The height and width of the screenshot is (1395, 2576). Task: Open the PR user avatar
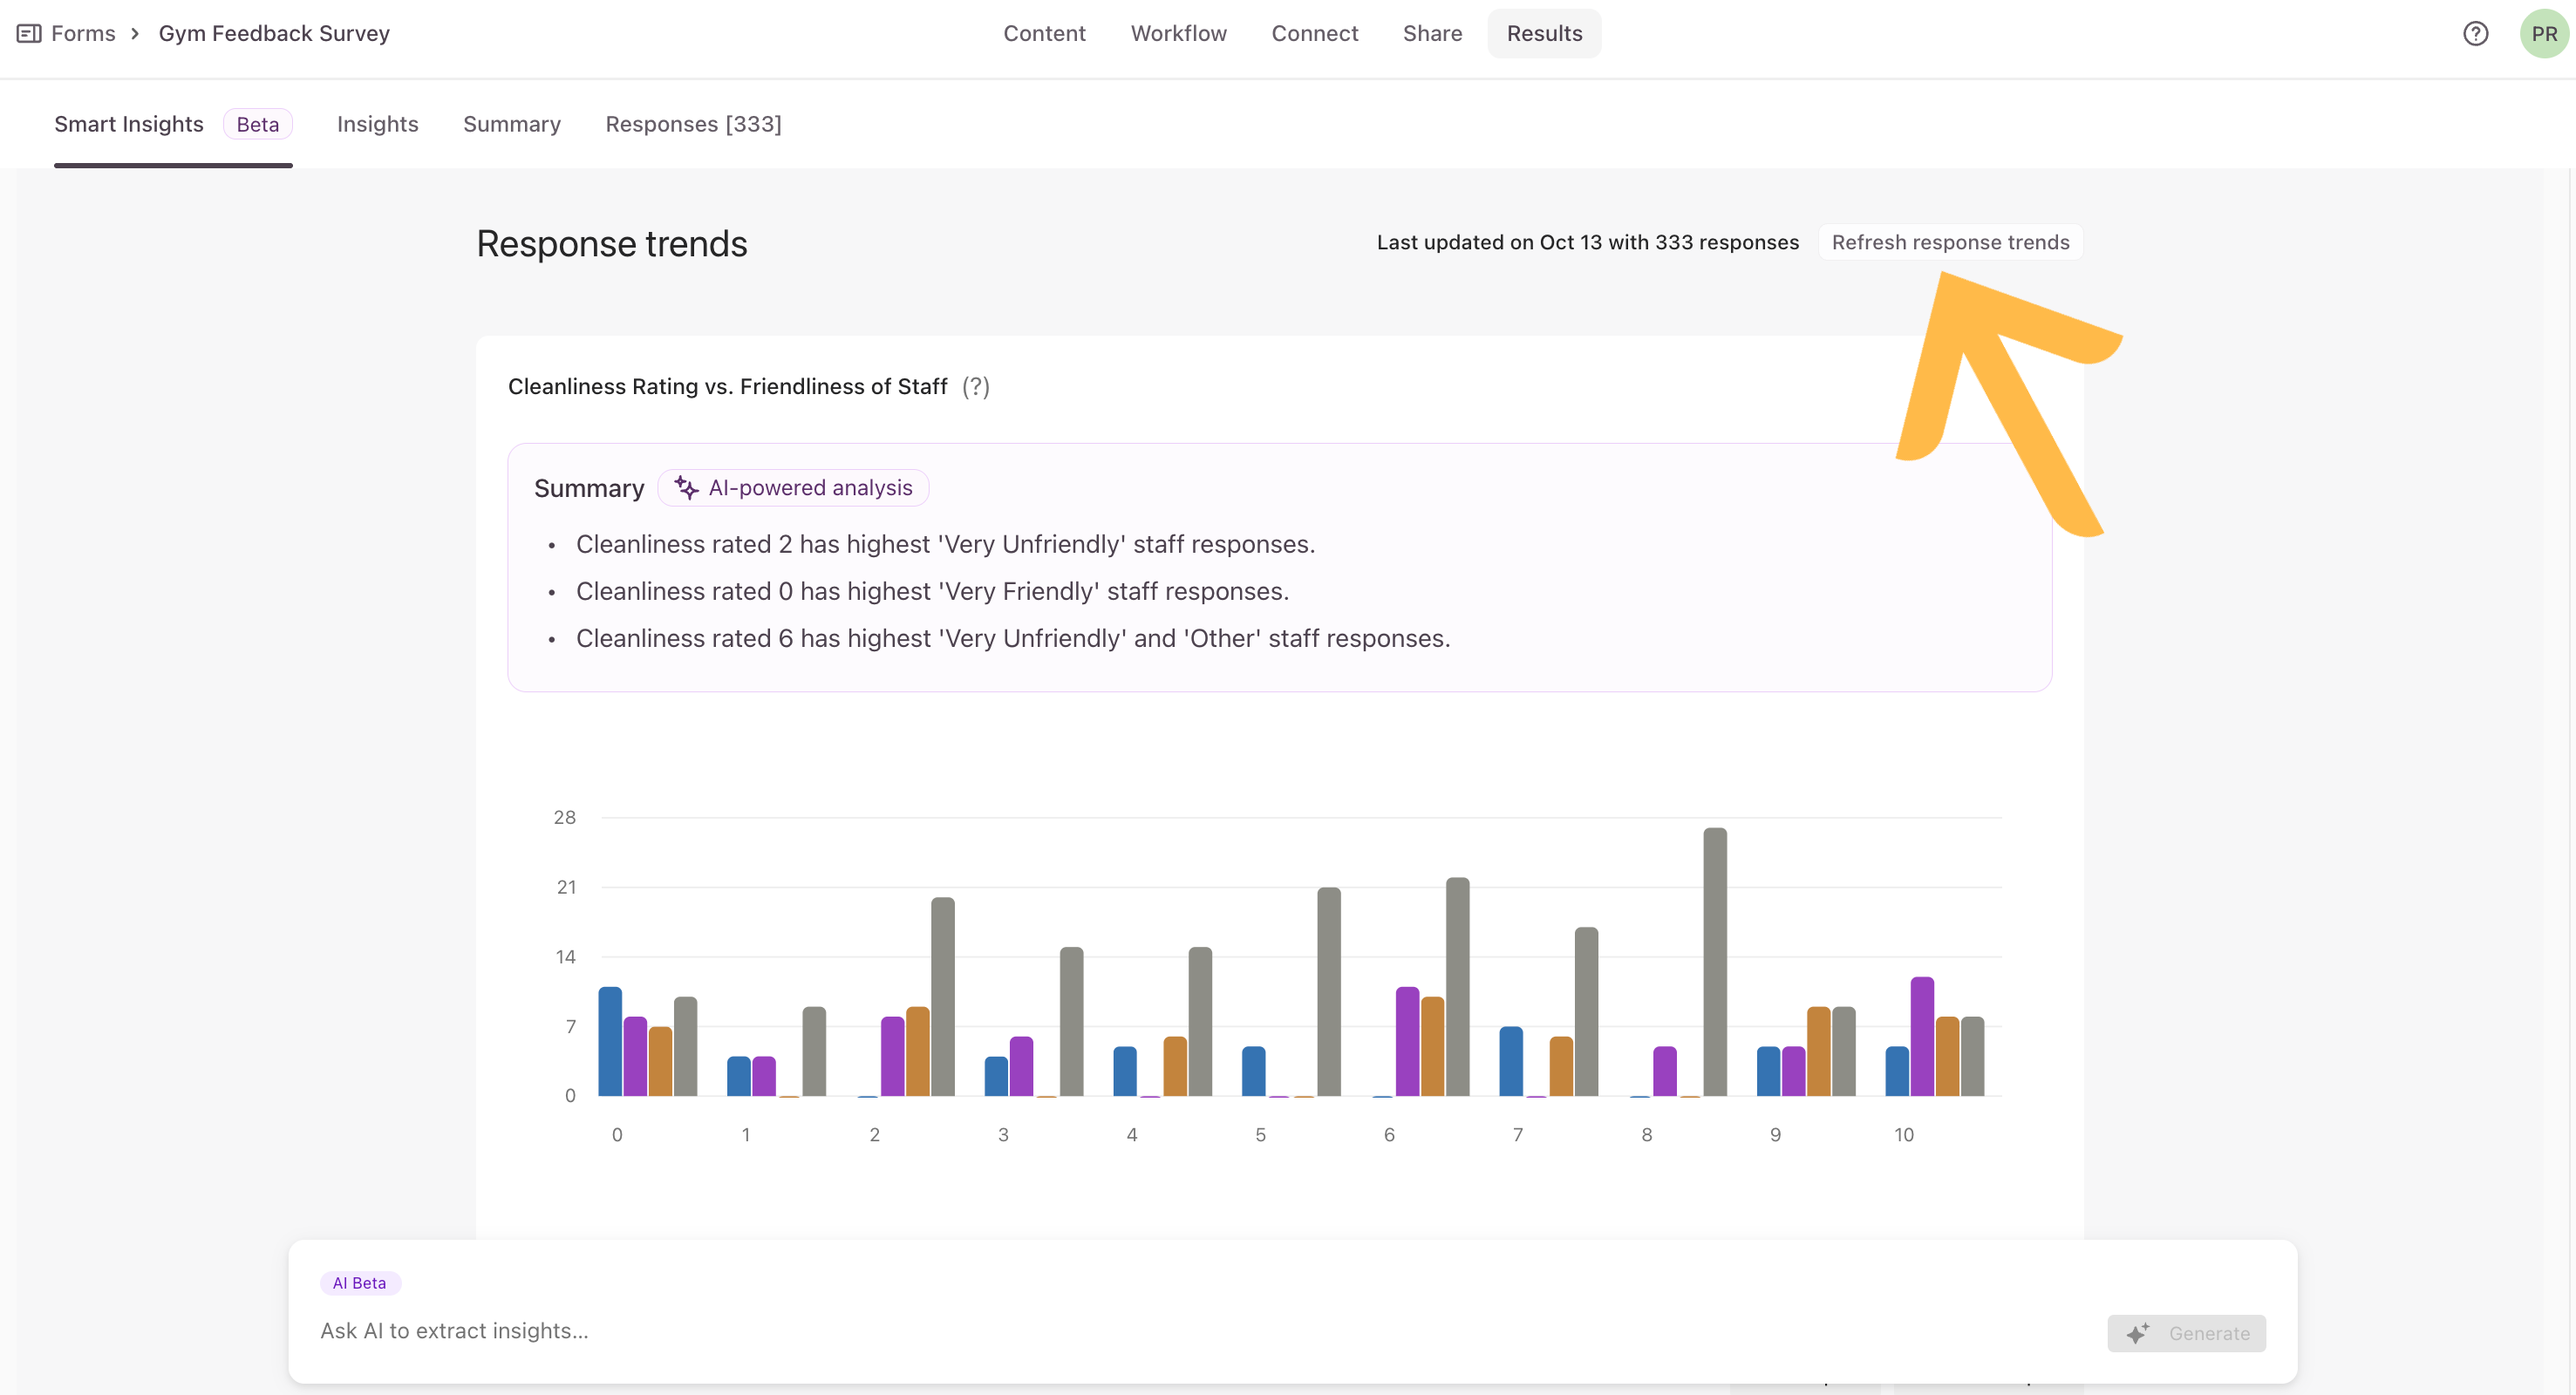pos(2543,34)
